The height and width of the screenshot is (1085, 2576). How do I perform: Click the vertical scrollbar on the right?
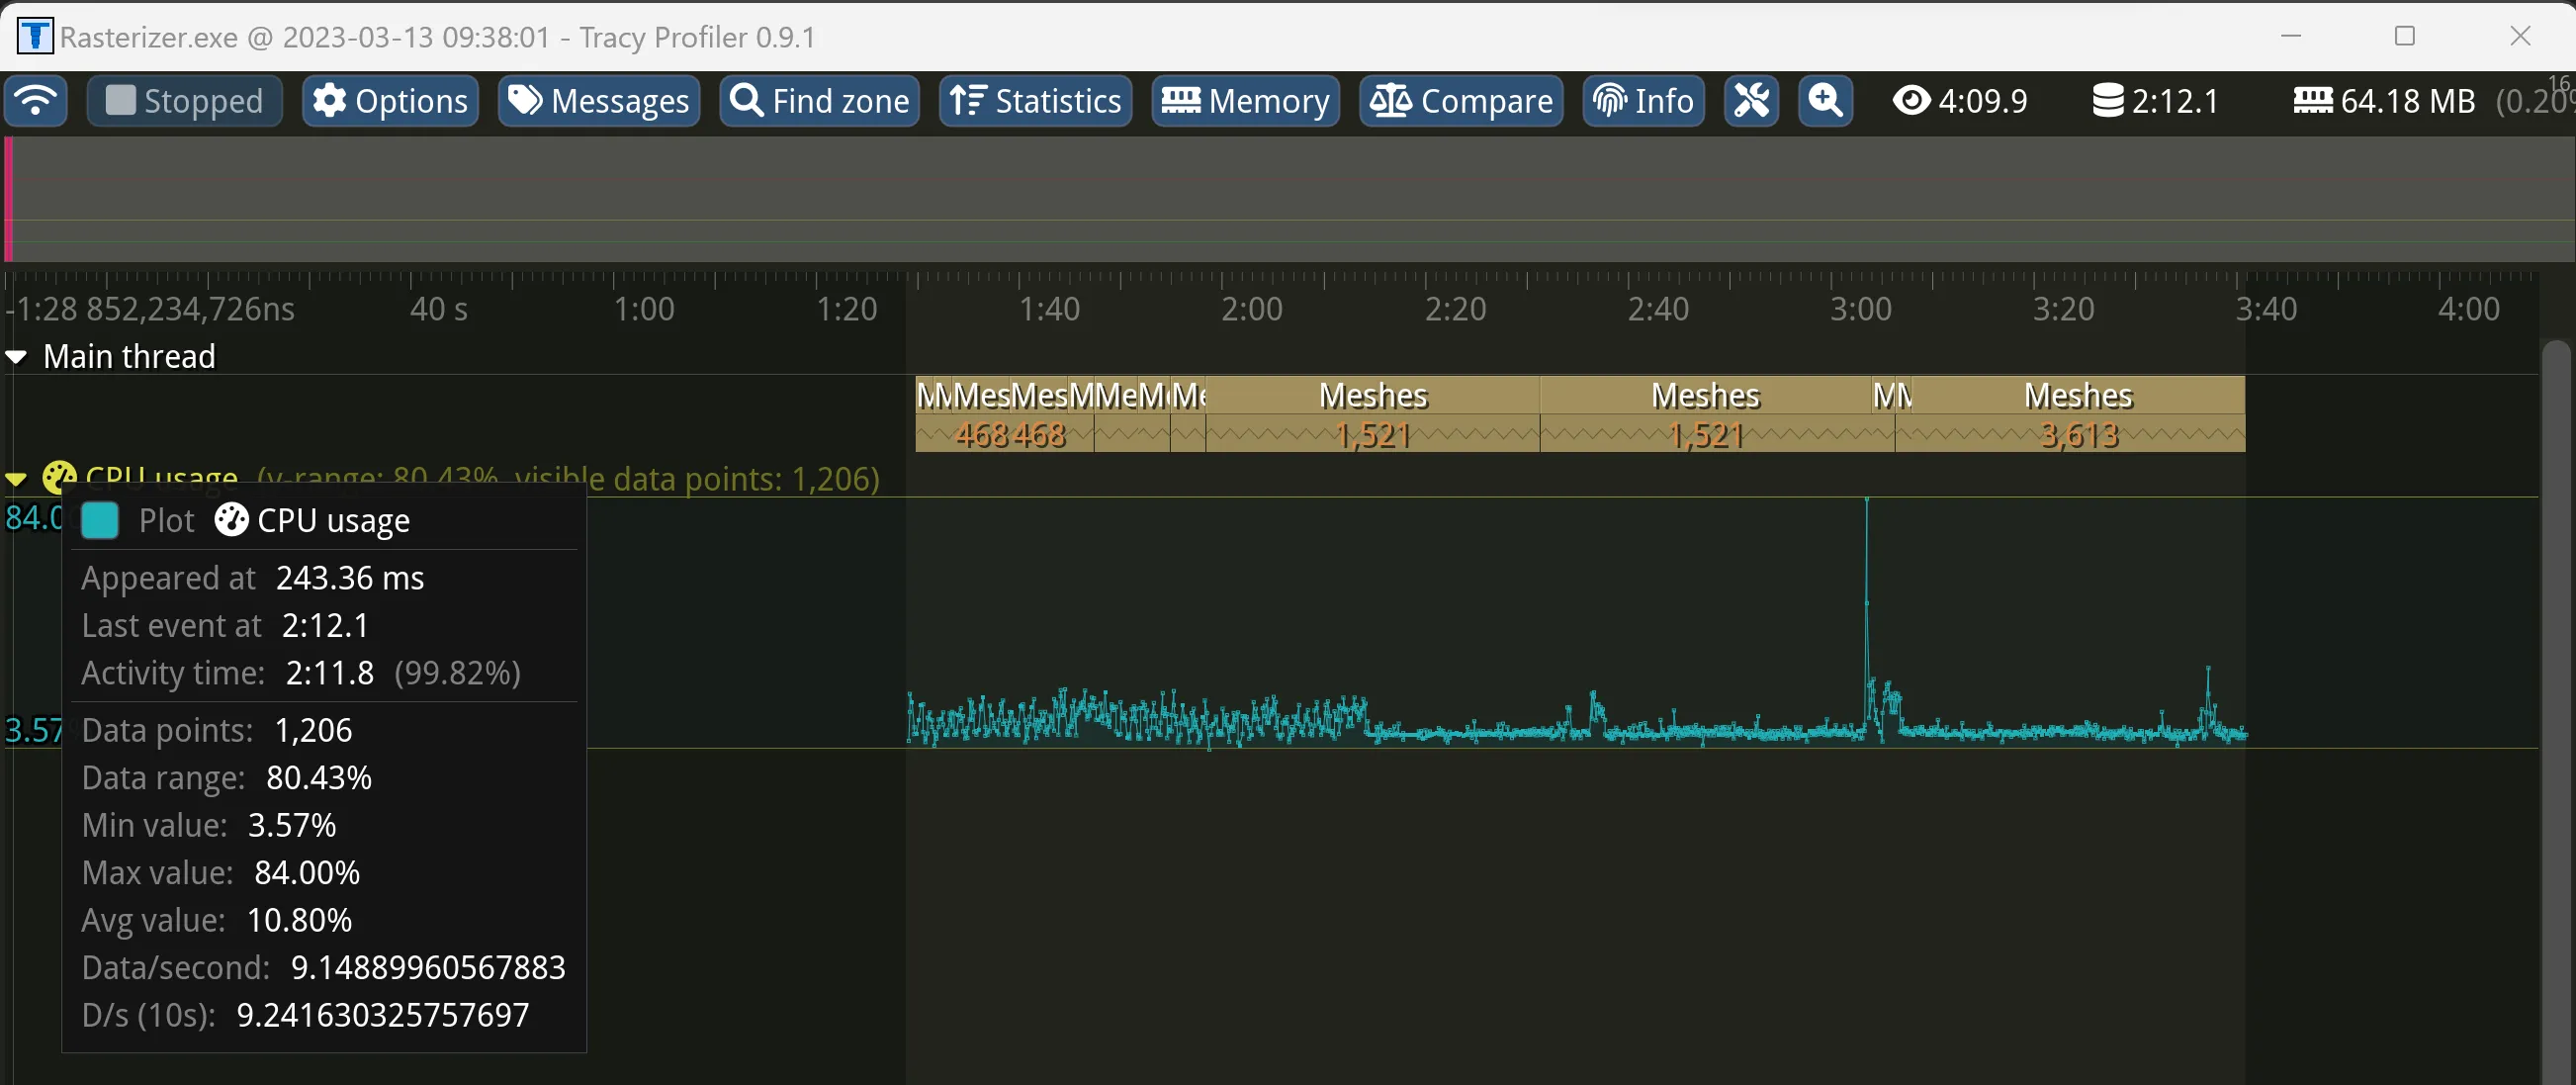coord(2556,712)
